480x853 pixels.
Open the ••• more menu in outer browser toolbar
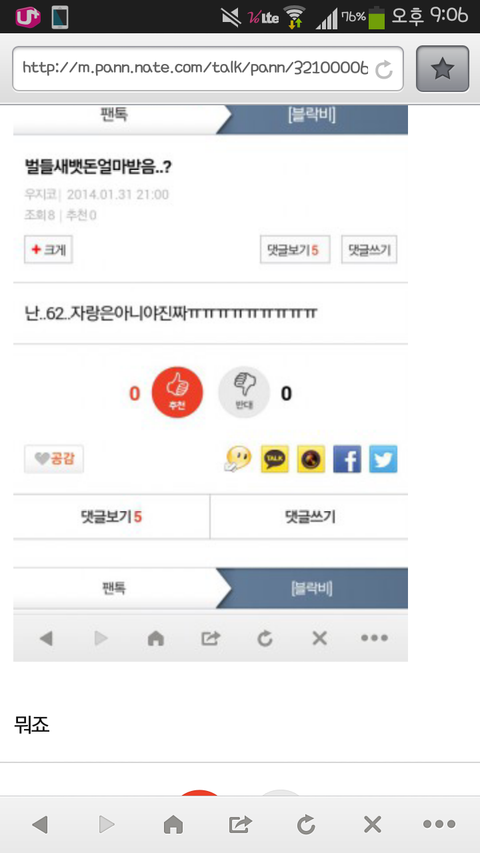439,825
